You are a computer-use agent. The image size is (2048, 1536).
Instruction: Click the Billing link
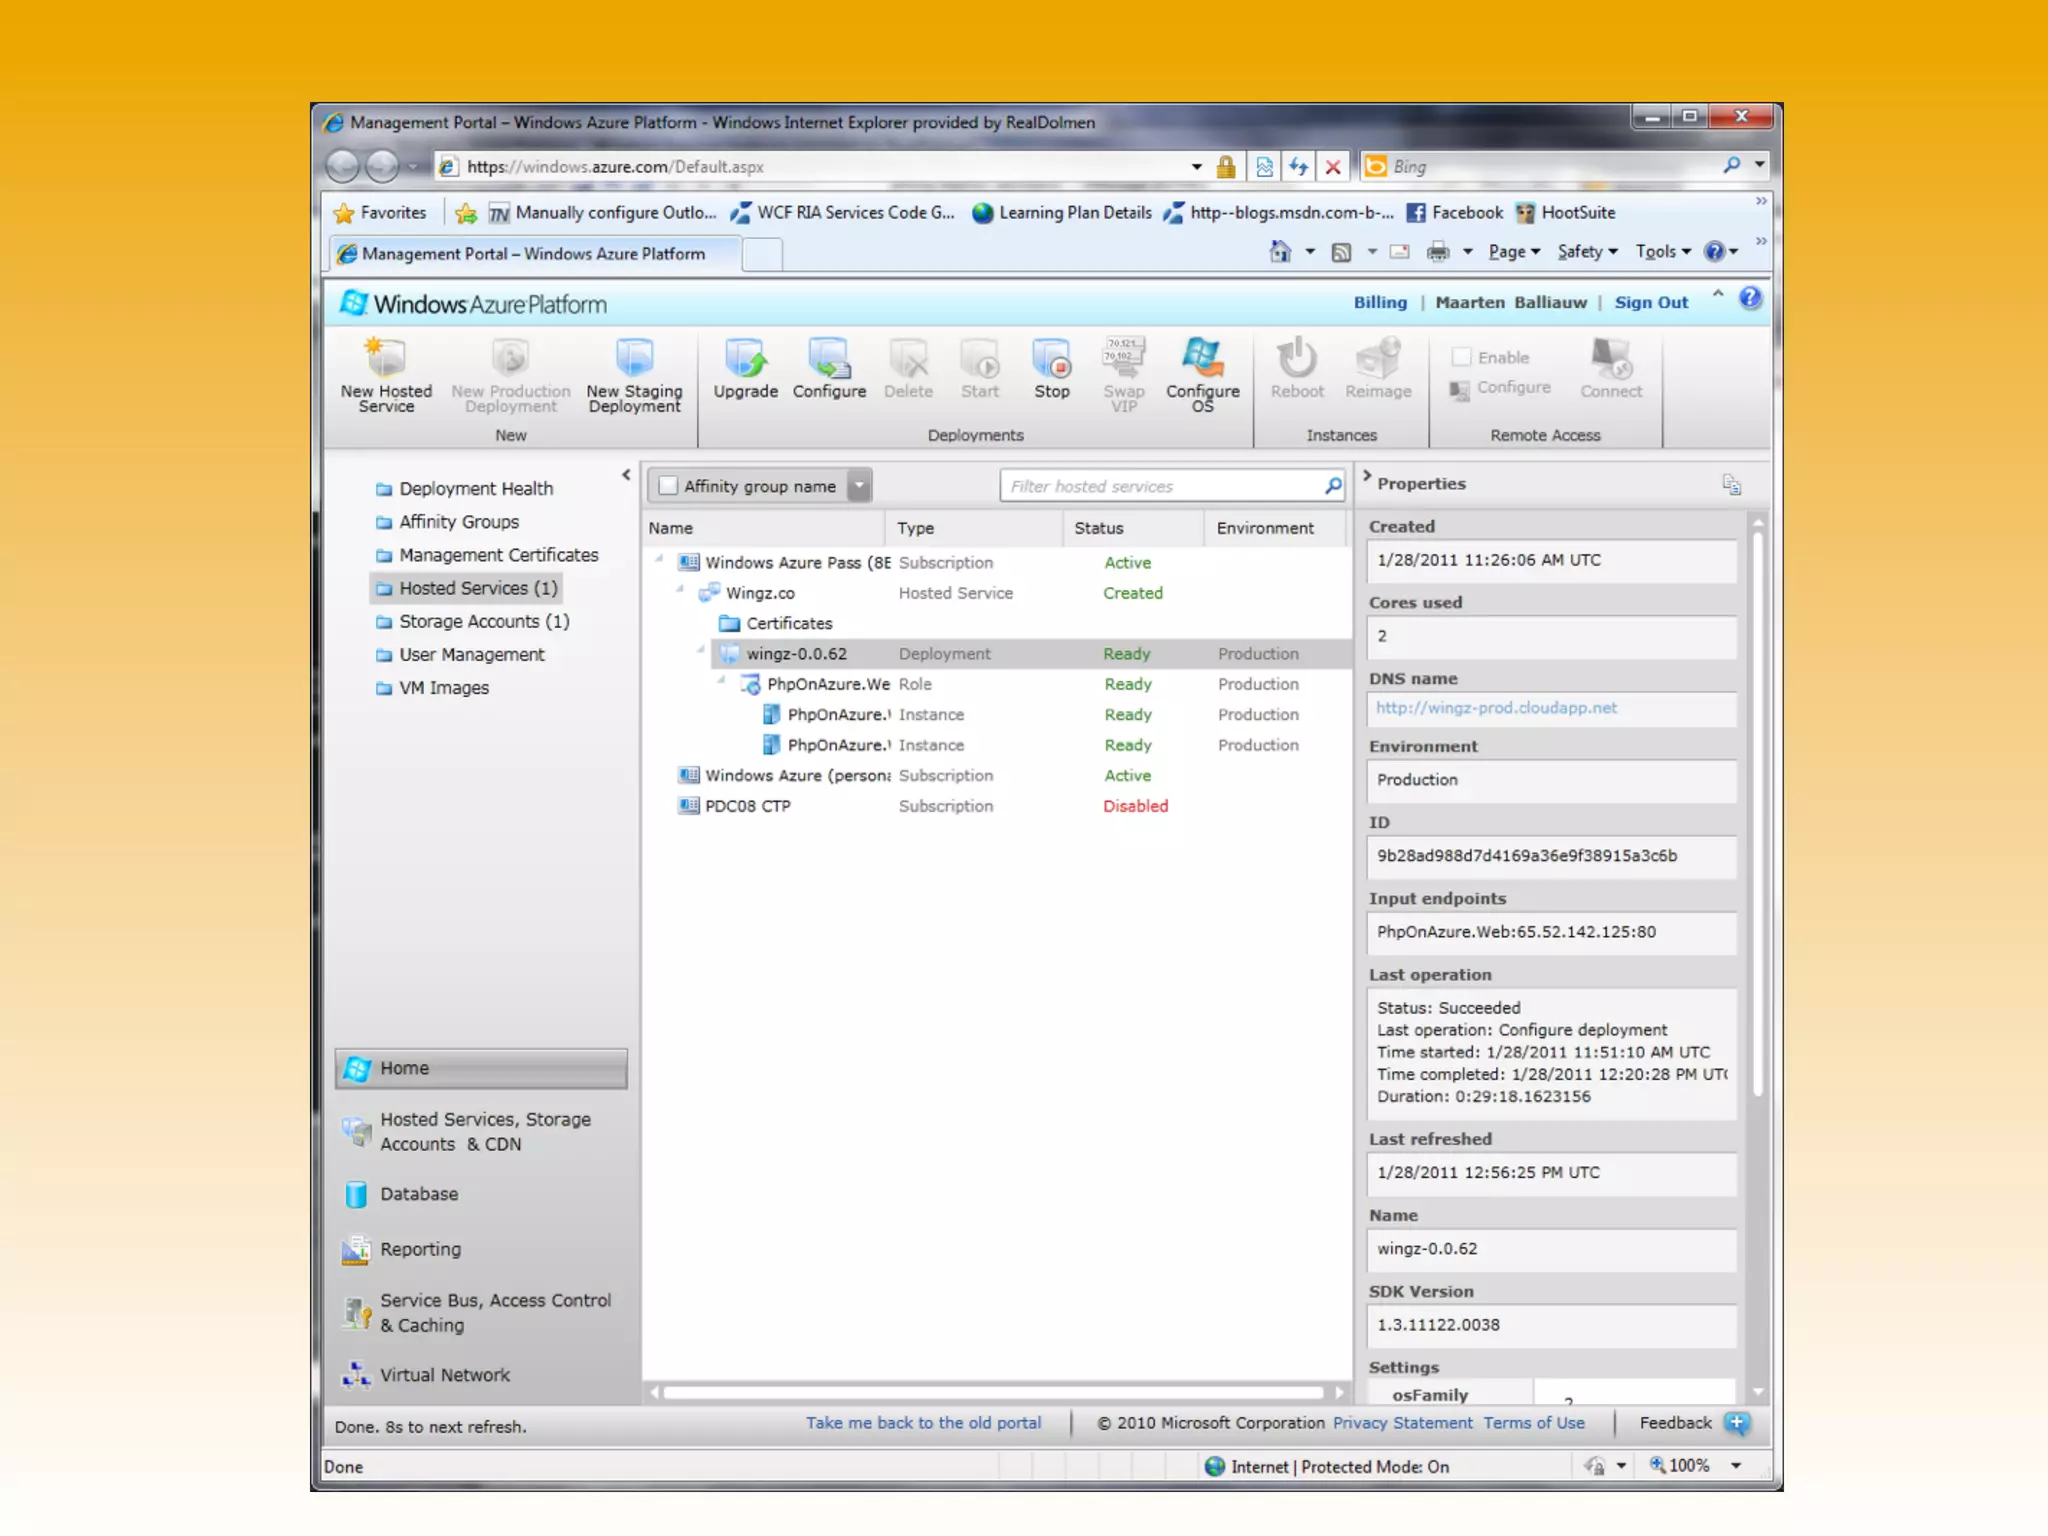(1380, 303)
